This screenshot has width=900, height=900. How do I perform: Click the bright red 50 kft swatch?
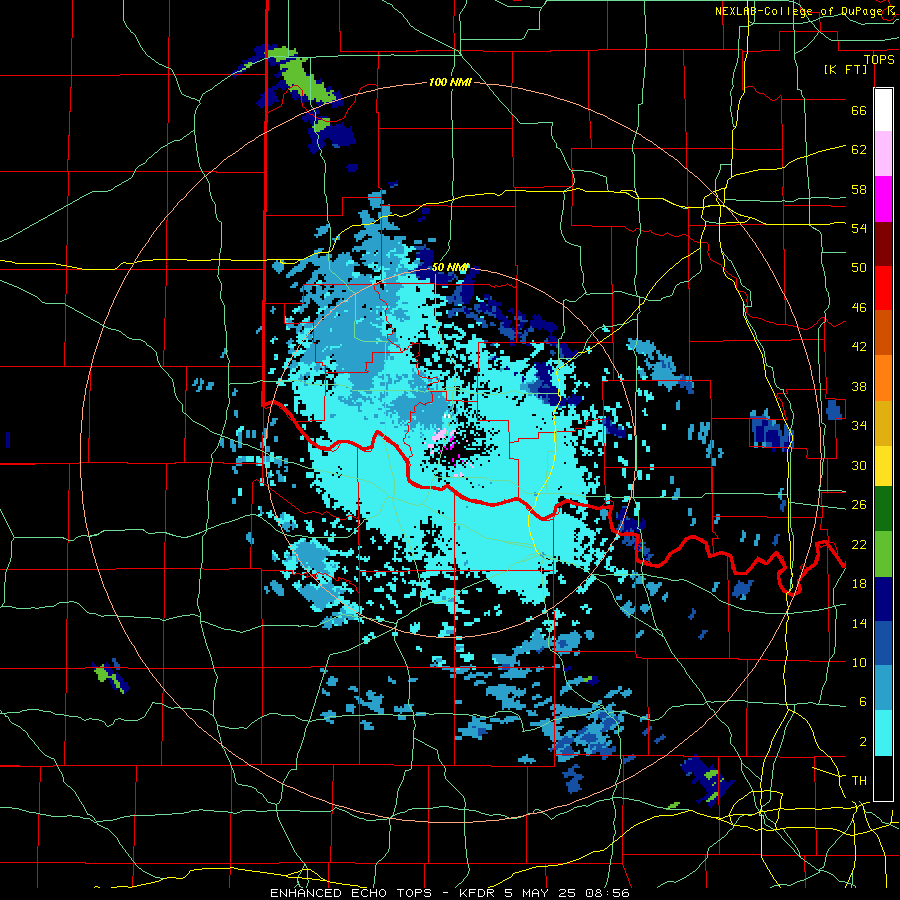[x=883, y=288]
